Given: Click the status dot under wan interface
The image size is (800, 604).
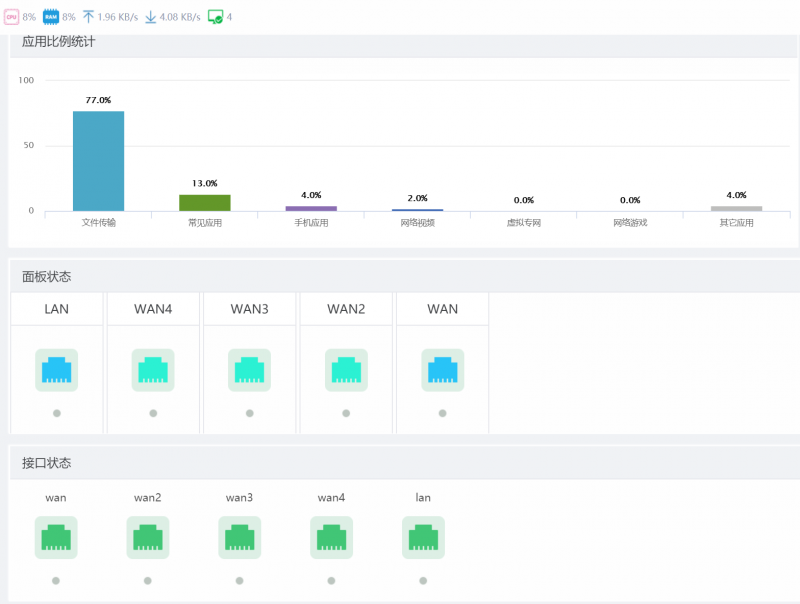Looking at the screenshot, I should point(56,581).
